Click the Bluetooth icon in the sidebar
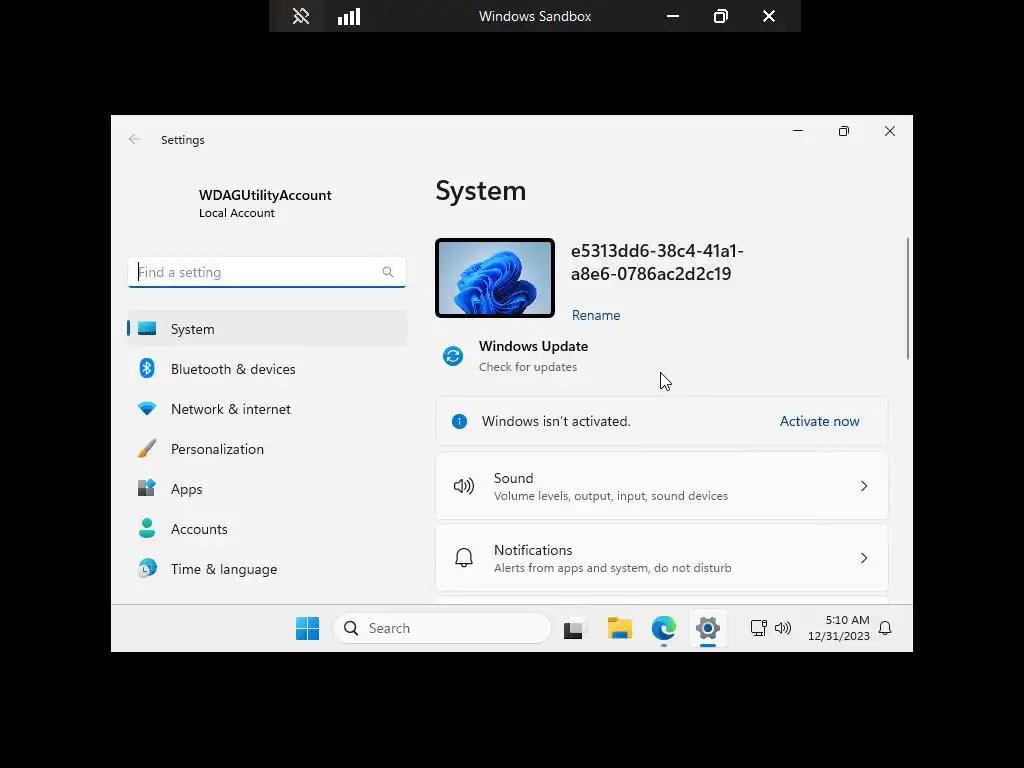1024x768 pixels. (147, 368)
